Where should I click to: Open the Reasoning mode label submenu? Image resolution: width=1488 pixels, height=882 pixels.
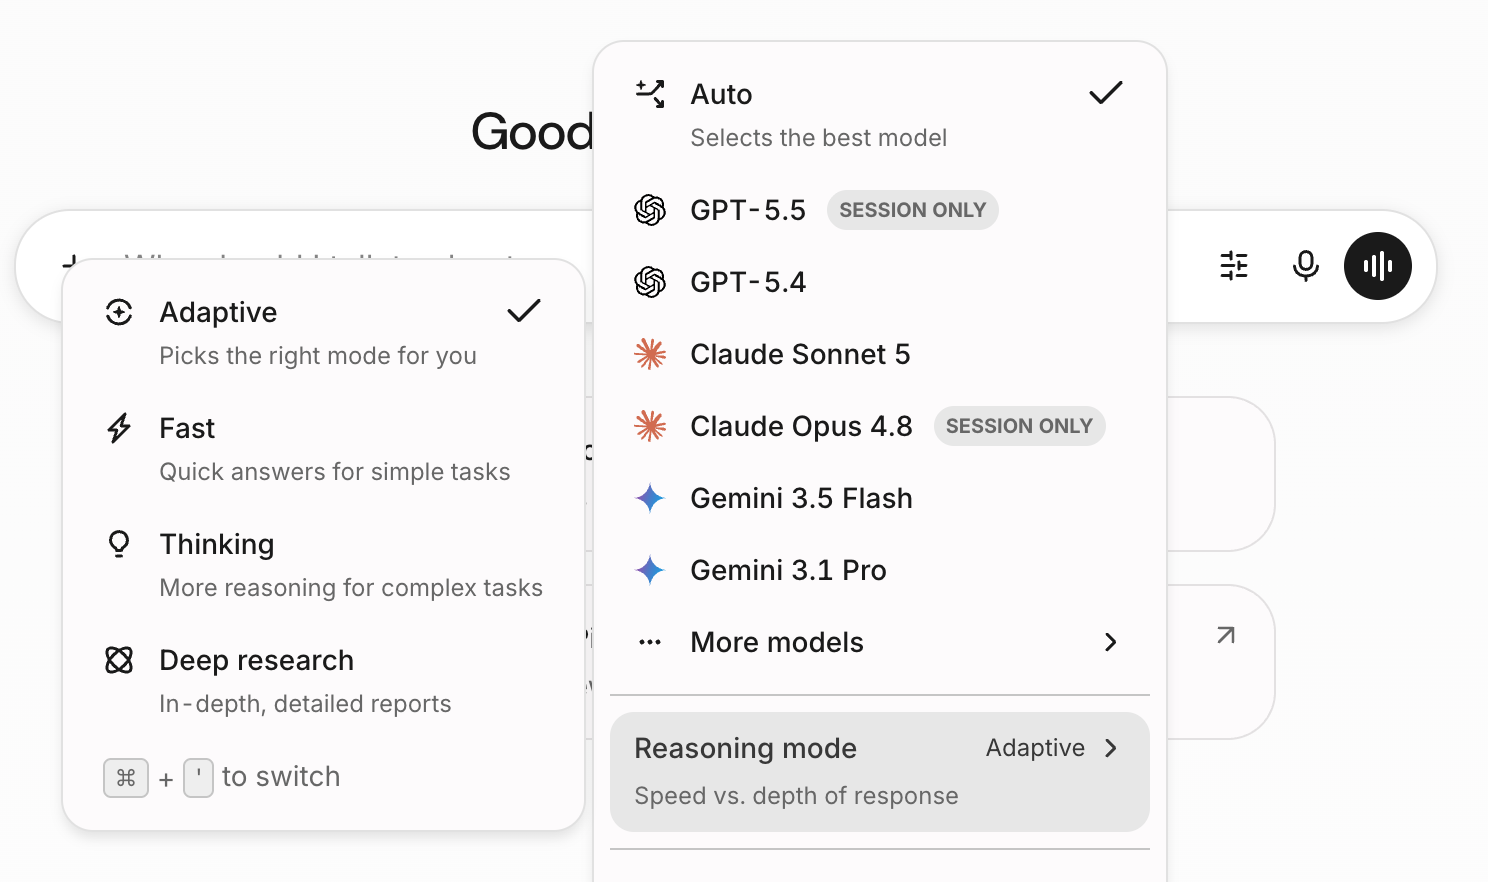coord(746,748)
